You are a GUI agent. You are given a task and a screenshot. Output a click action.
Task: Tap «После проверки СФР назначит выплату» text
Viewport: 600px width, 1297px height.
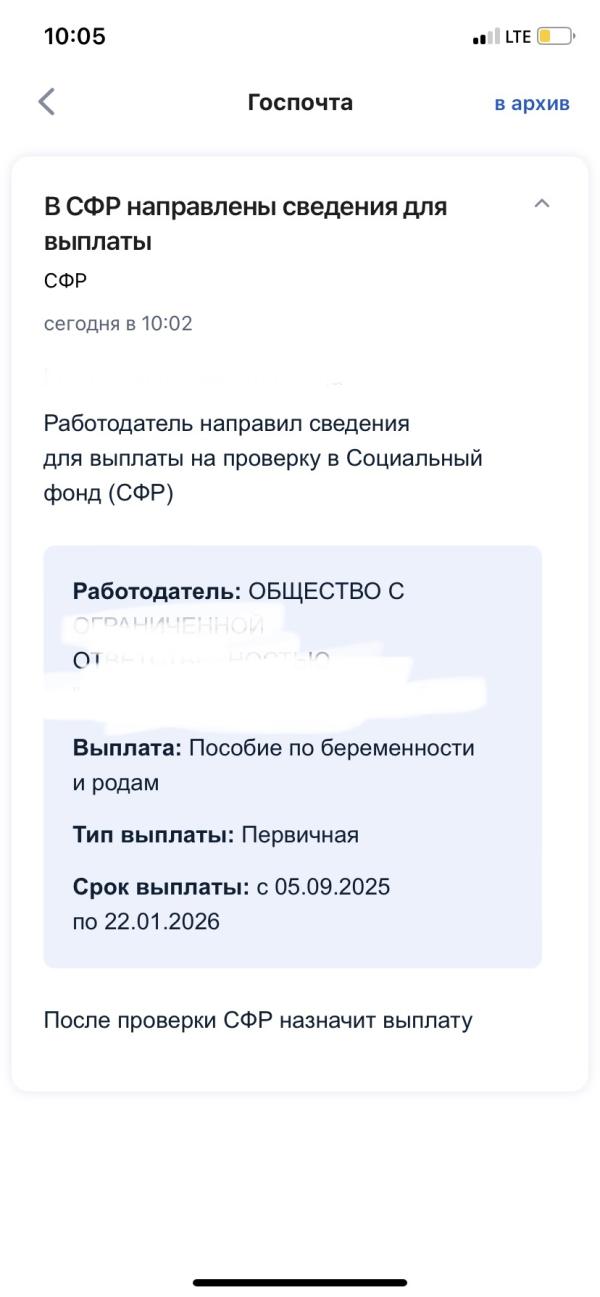257,1021
